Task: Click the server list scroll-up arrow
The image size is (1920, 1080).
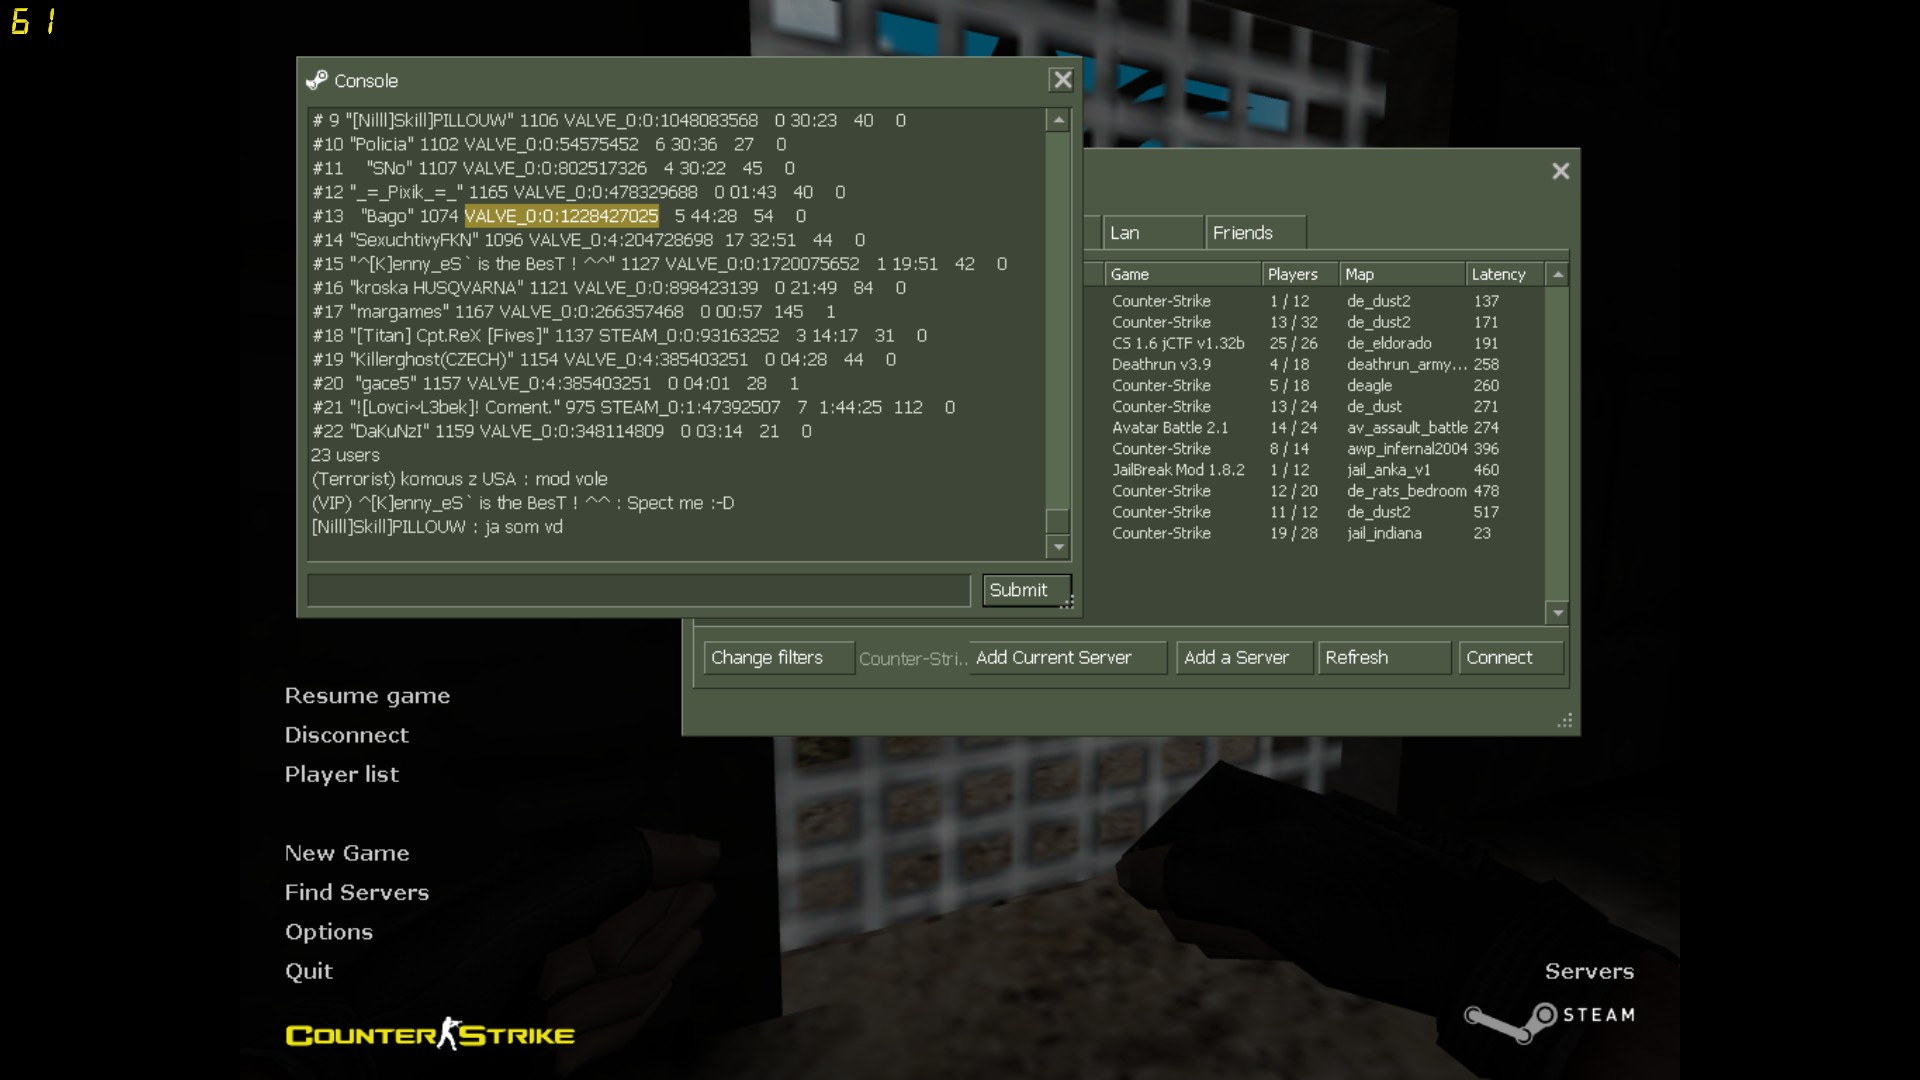Action: (x=1557, y=274)
